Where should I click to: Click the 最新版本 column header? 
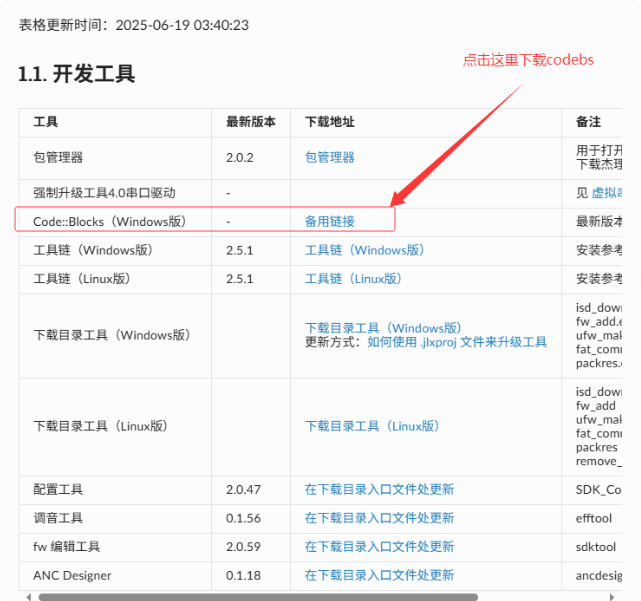[251, 122]
